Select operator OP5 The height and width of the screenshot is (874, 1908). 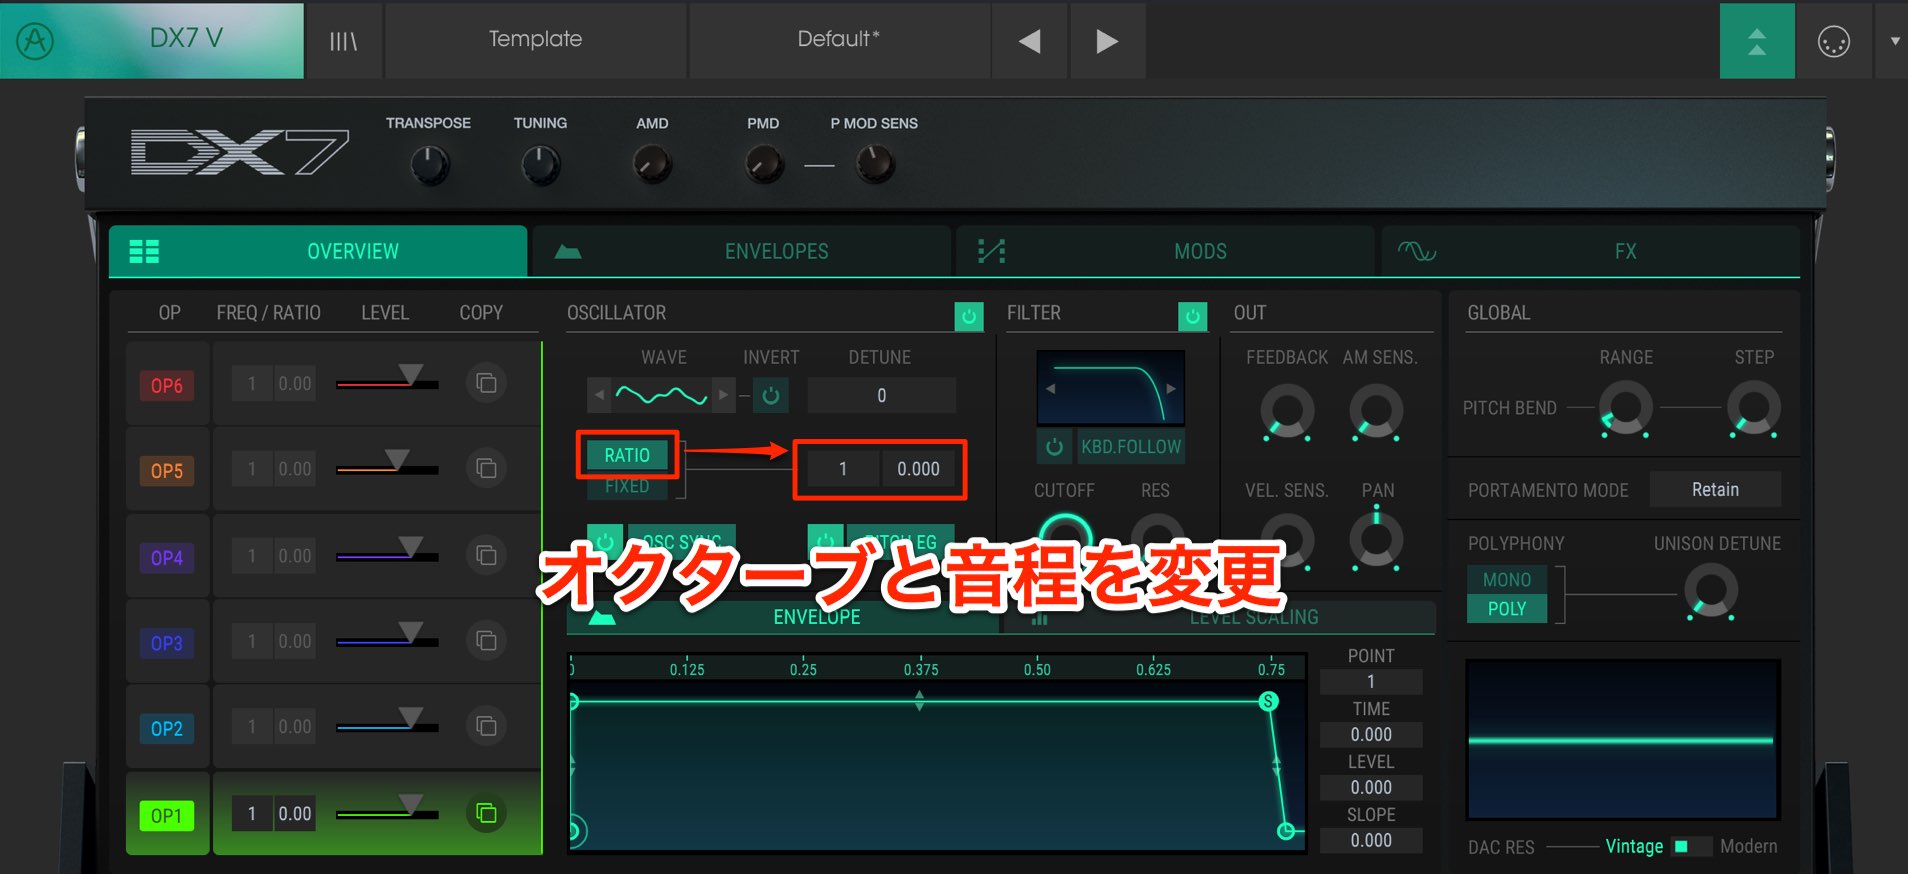(x=167, y=470)
